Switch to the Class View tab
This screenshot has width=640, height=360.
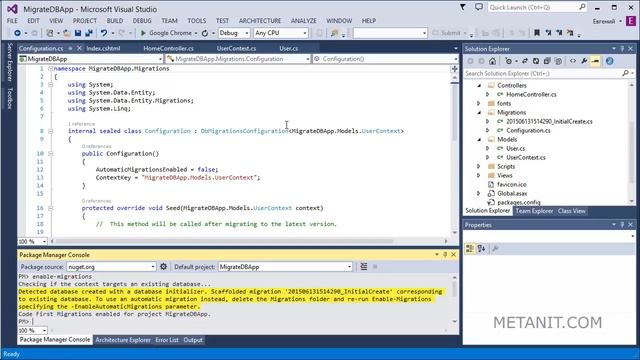(x=572, y=211)
